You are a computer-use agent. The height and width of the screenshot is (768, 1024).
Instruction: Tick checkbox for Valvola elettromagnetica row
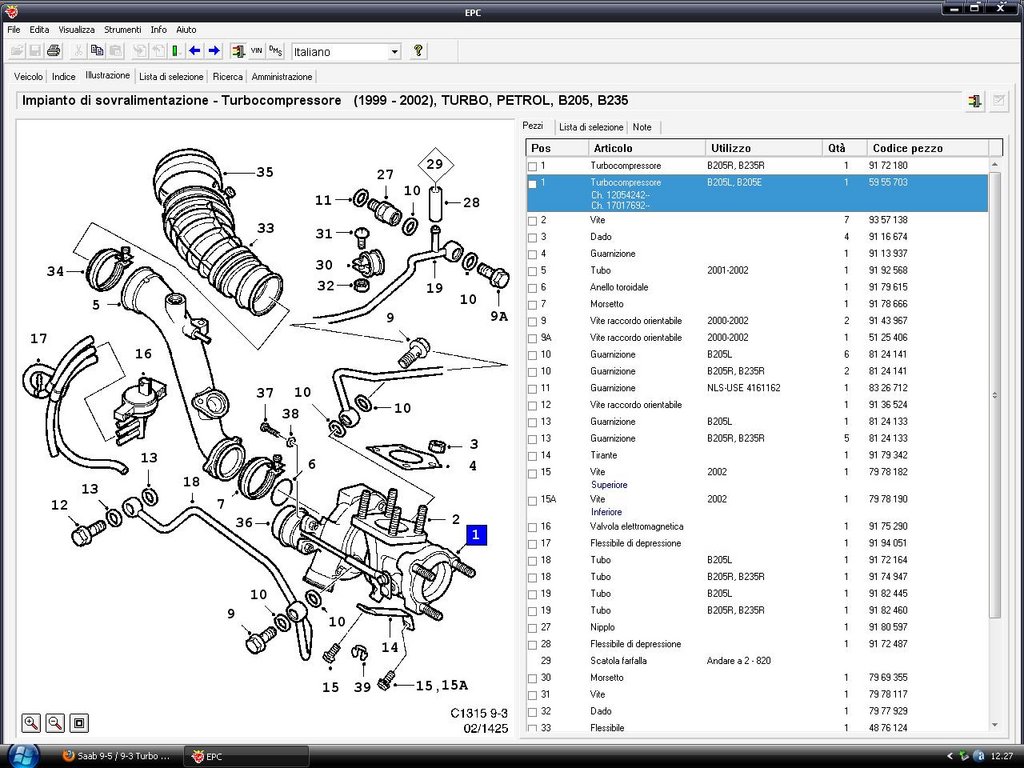pyautogui.click(x=533, y=527)
